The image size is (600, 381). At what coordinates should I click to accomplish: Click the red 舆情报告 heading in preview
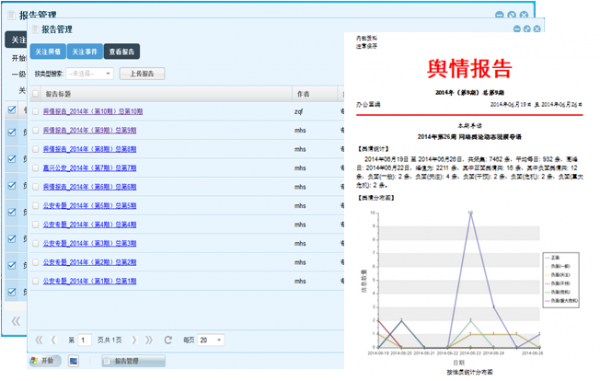tap(470, 69)
